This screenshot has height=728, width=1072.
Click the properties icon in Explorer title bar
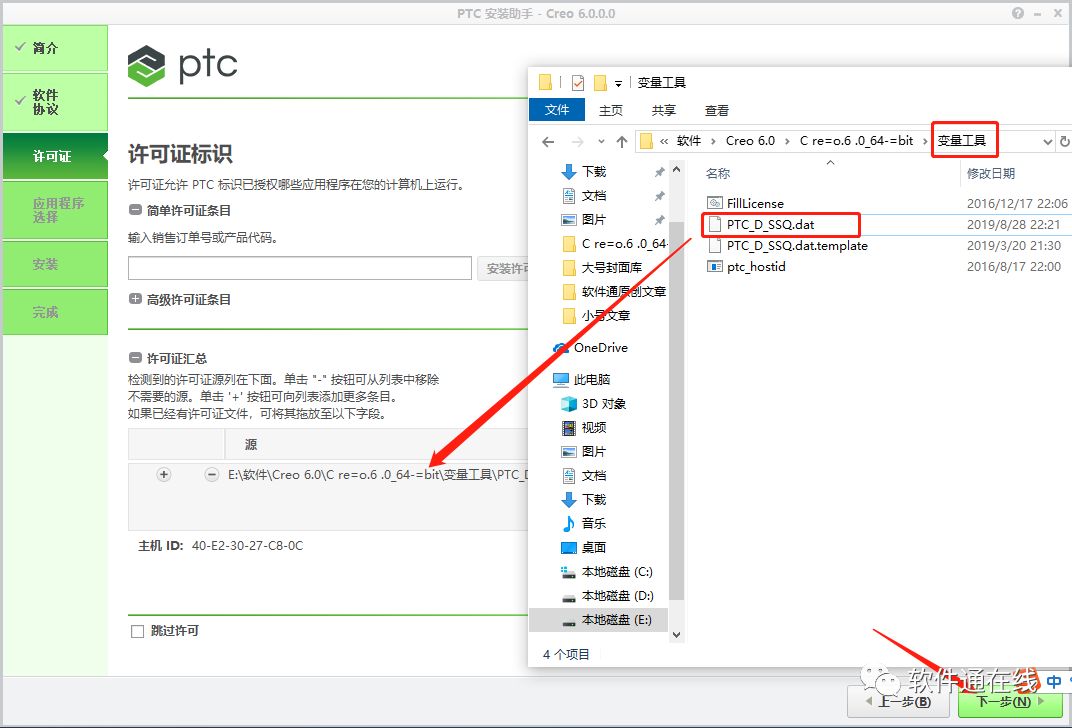(578, 83)
